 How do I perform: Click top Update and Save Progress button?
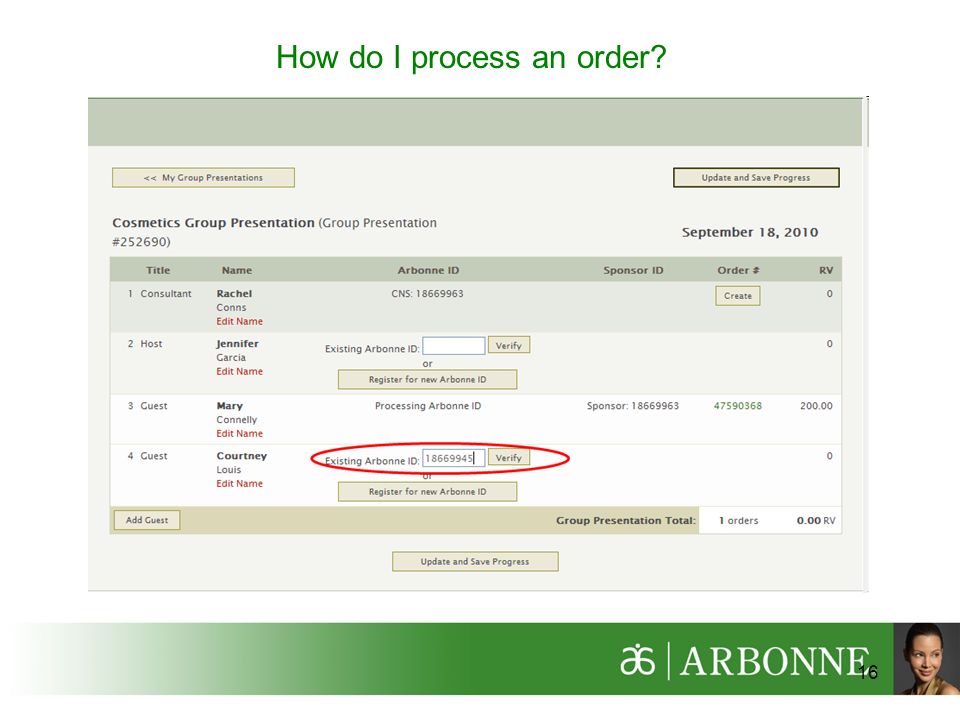[756, 178]
